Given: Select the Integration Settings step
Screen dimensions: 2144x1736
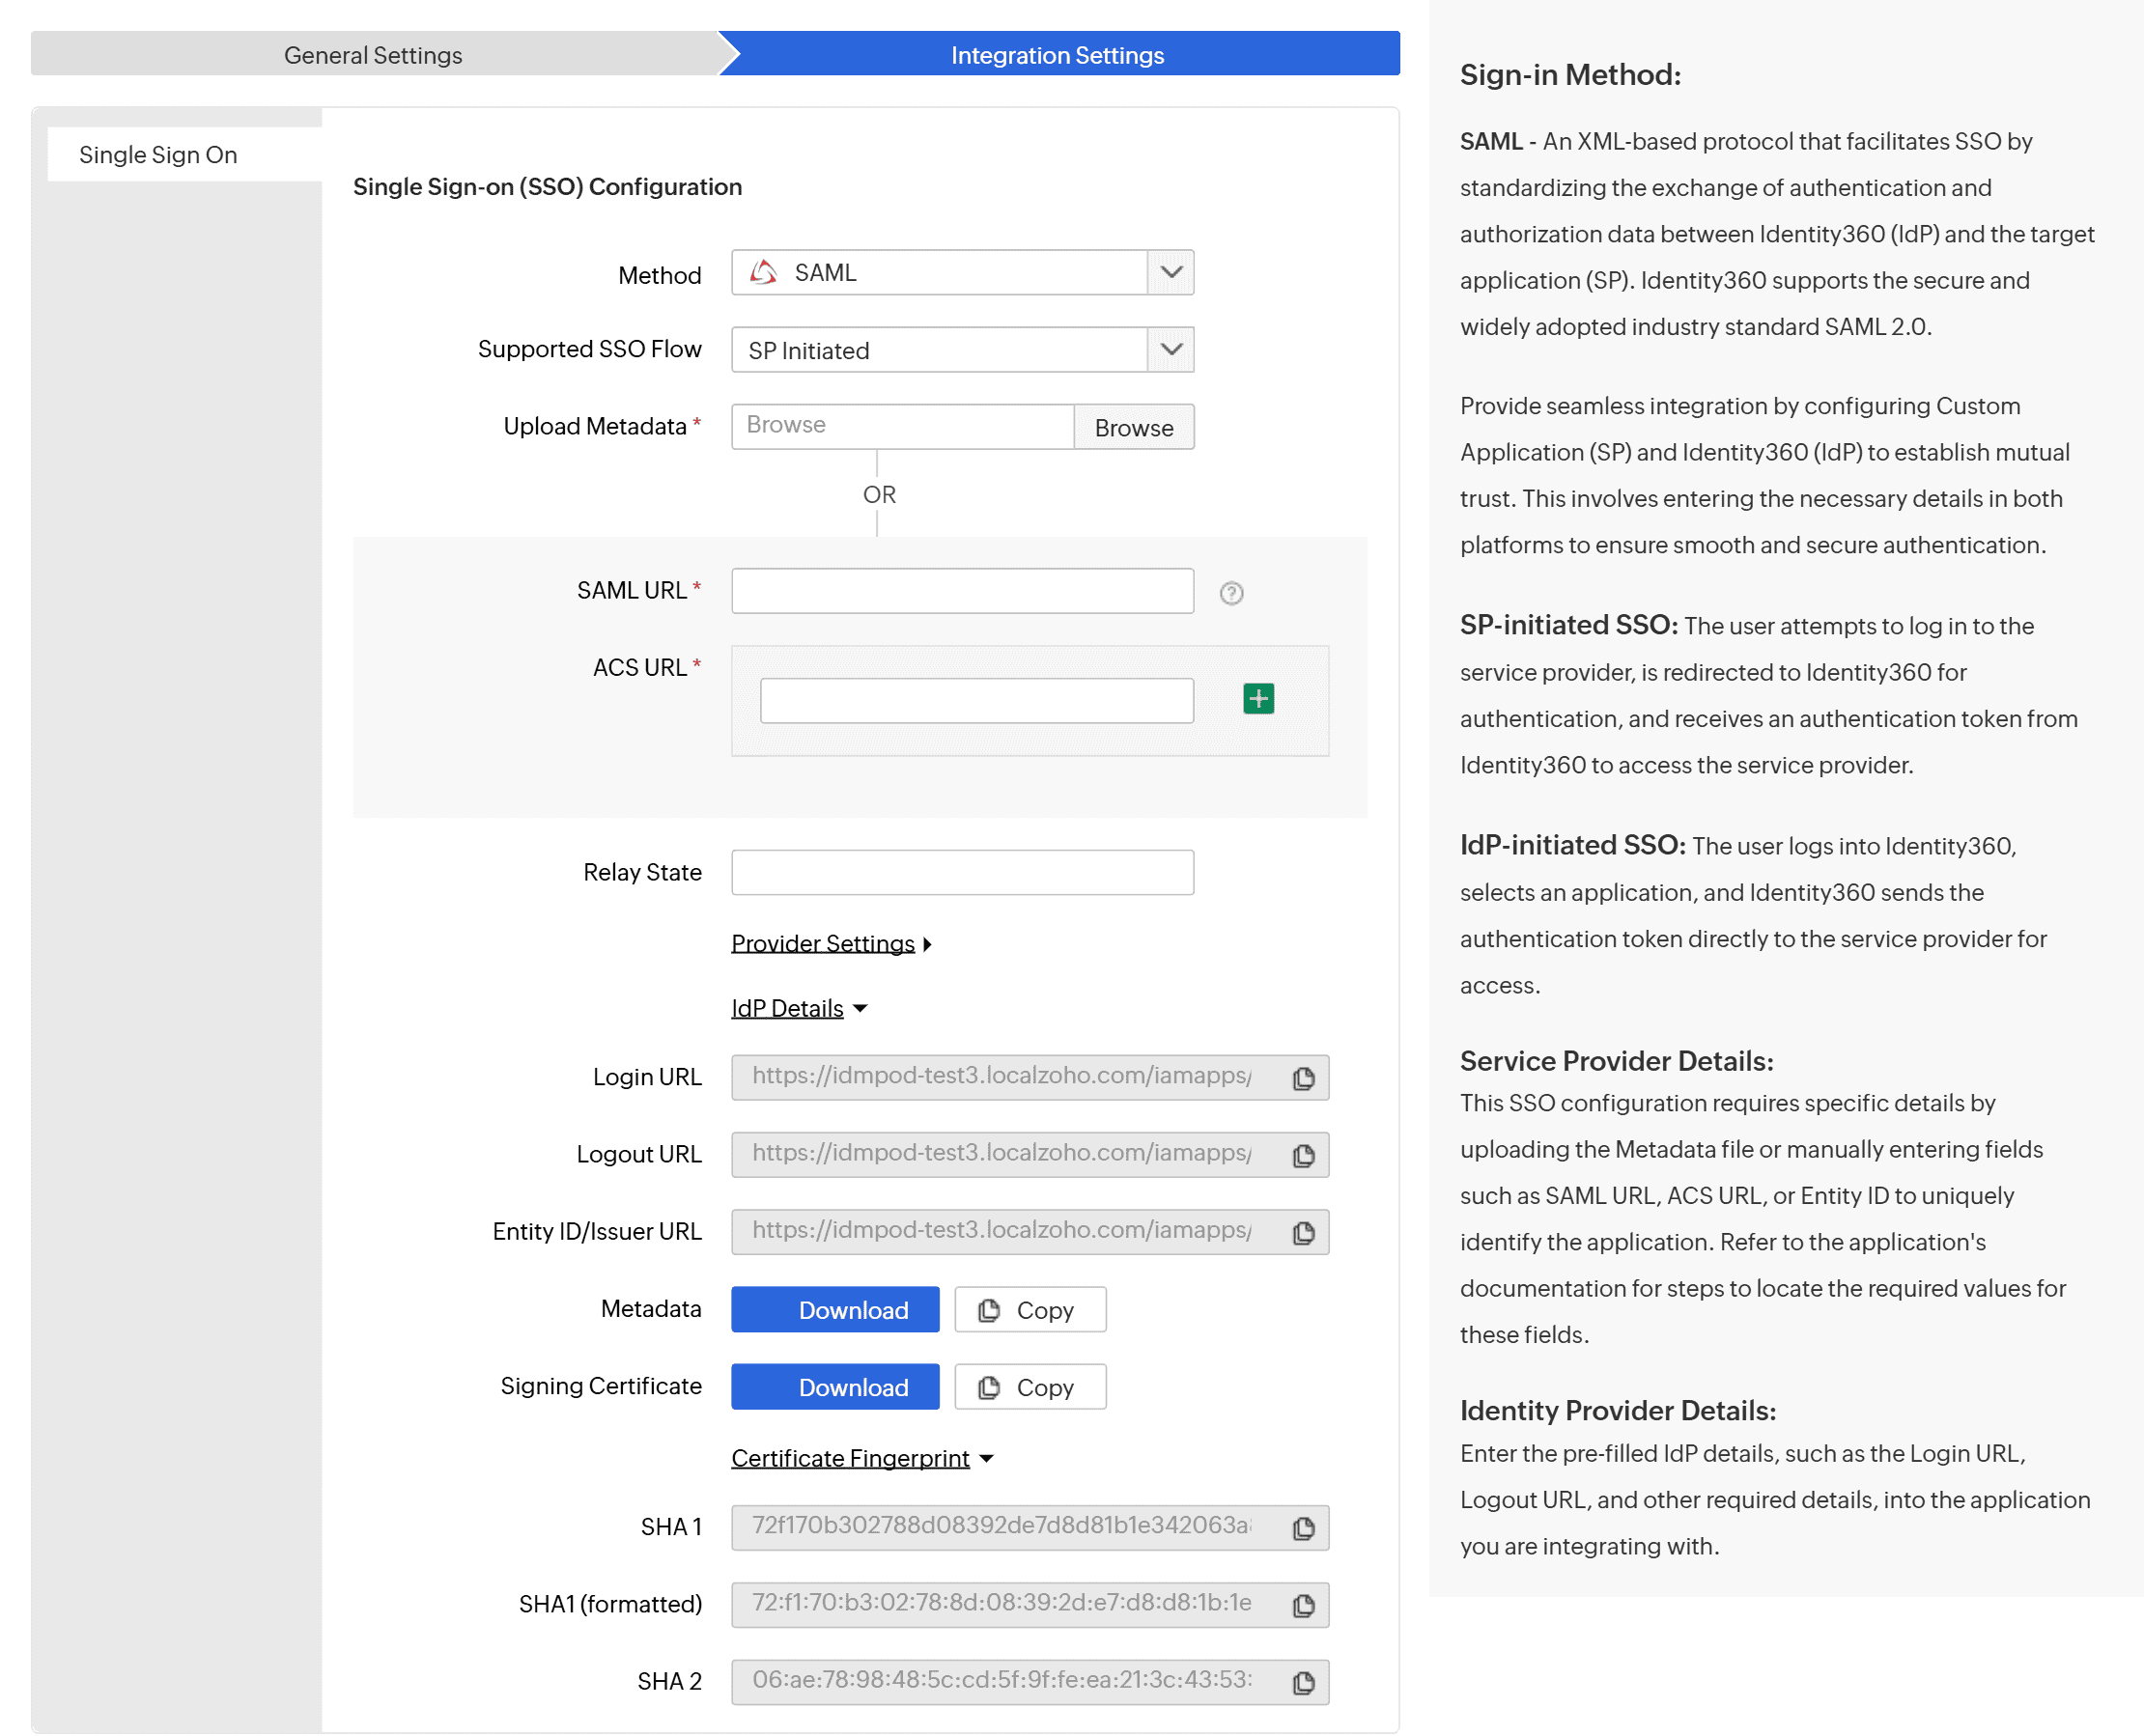Looking at the screenshot, I should pyautogui.click(x=1058, y=54).
